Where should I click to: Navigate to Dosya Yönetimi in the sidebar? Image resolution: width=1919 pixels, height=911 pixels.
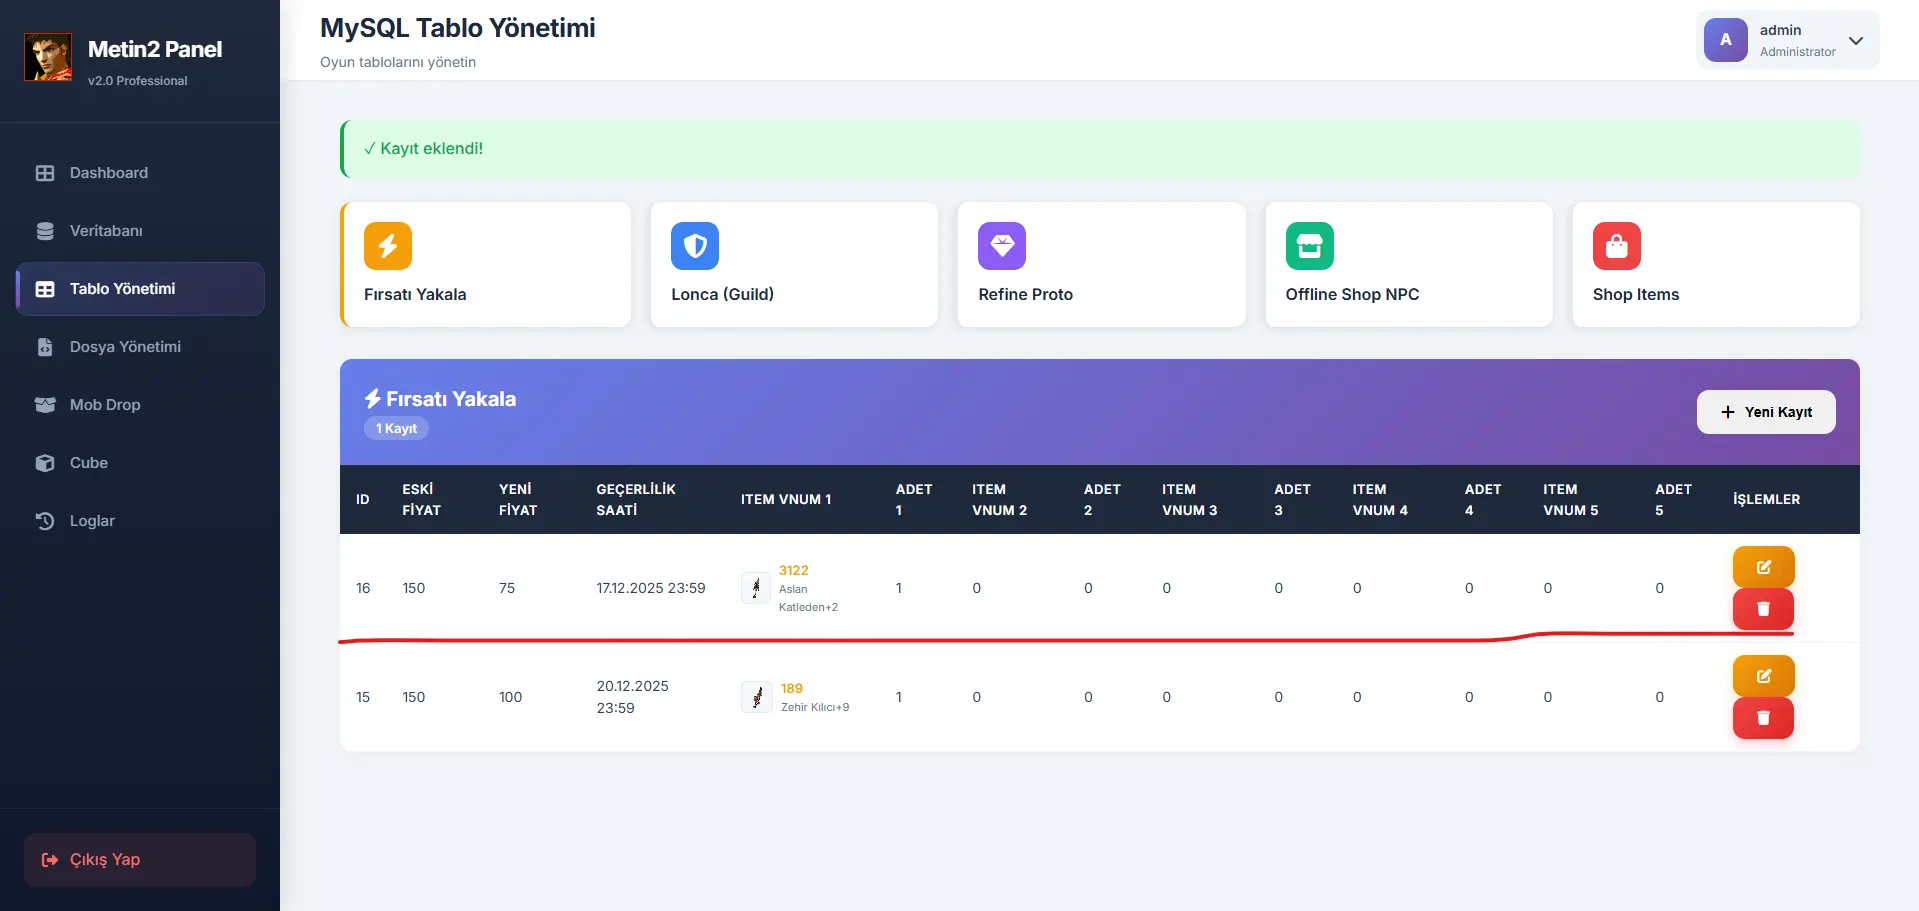tap(125, 347)
